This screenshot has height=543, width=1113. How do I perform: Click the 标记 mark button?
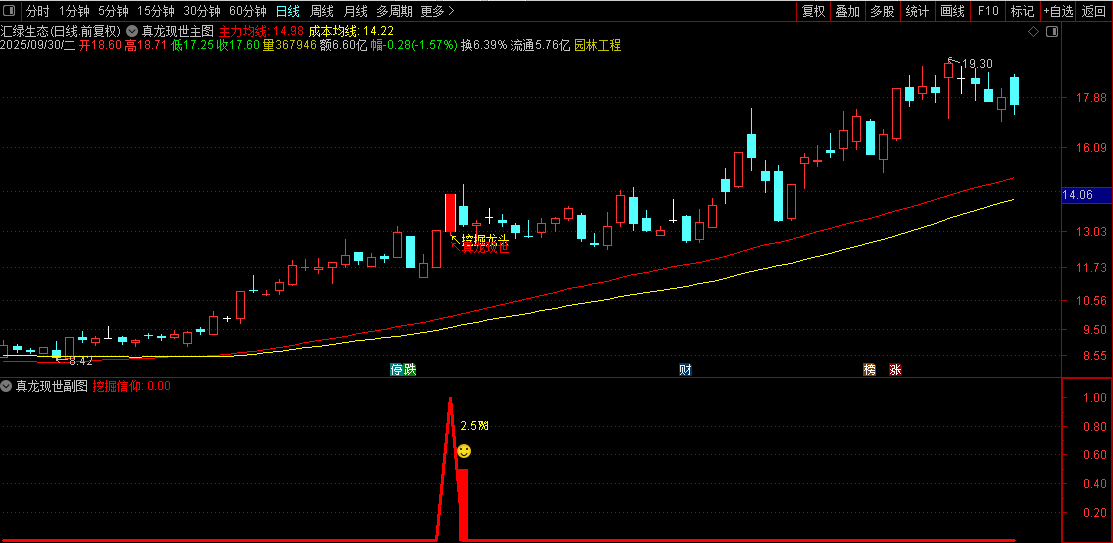point(1022,11)
